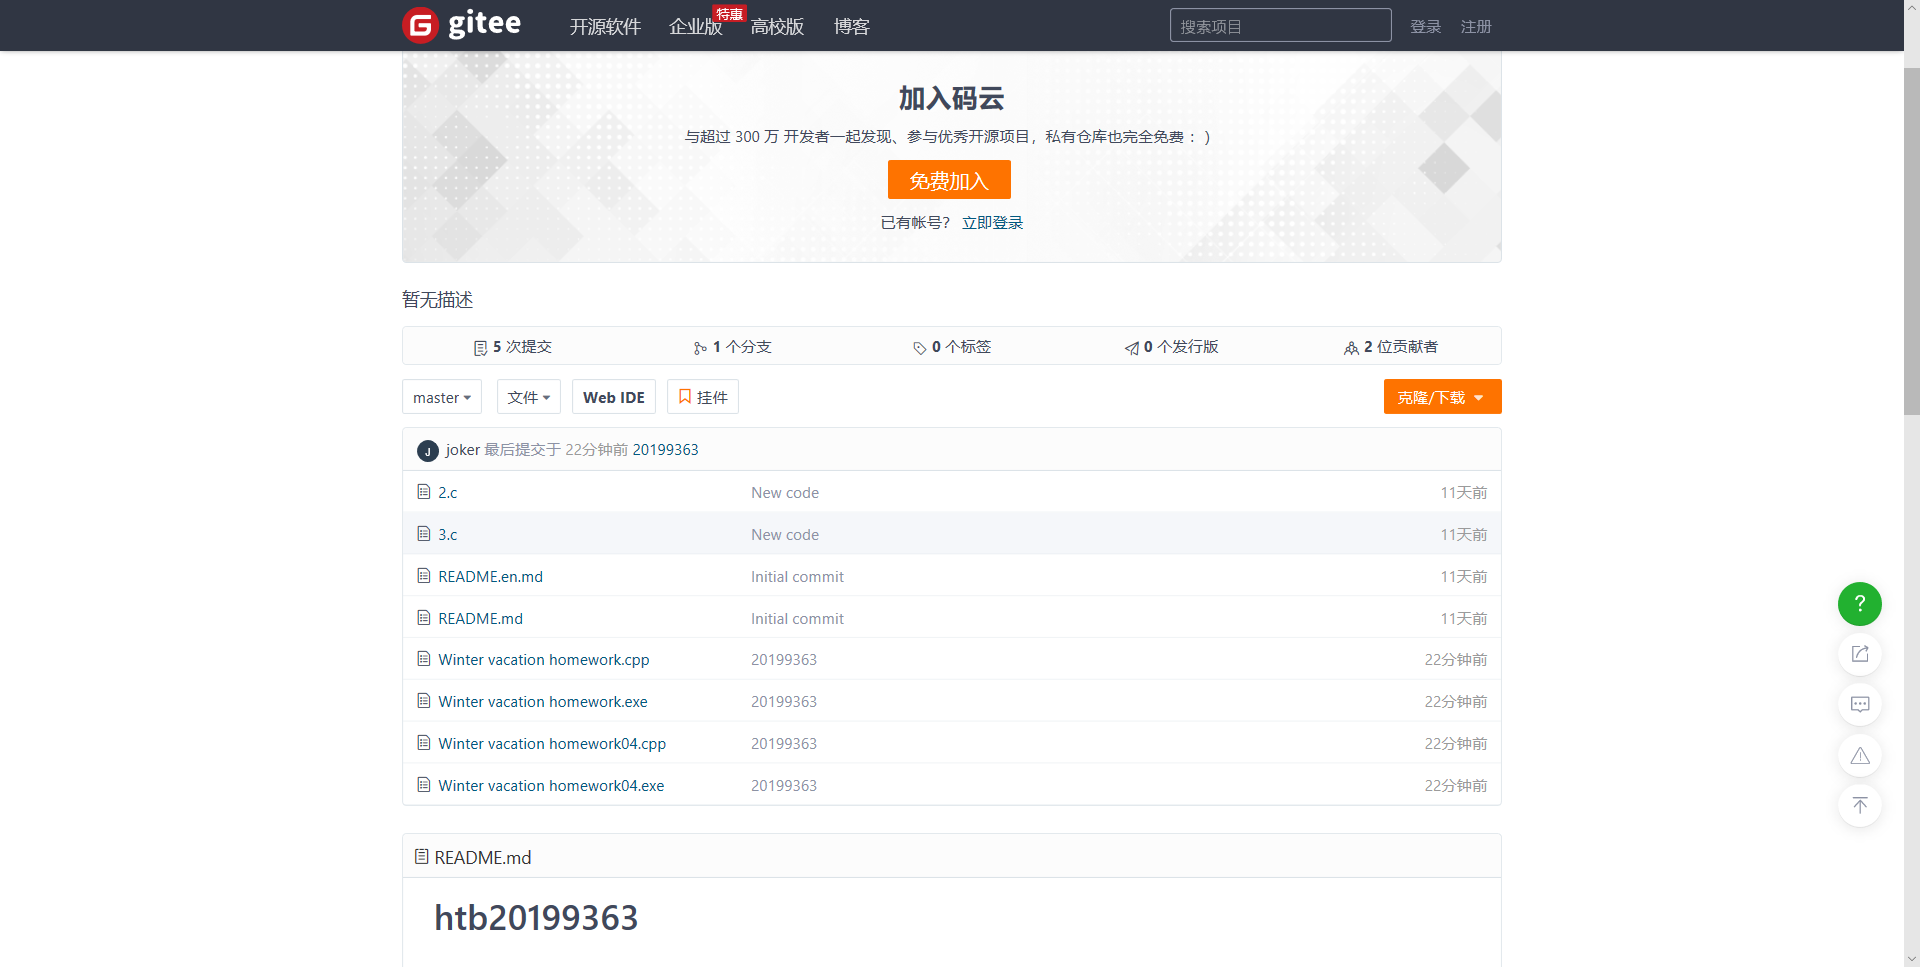The image size is (1920, 967).
Task: View the 2 位贡献者 contributors
Action: (1390, 347)
